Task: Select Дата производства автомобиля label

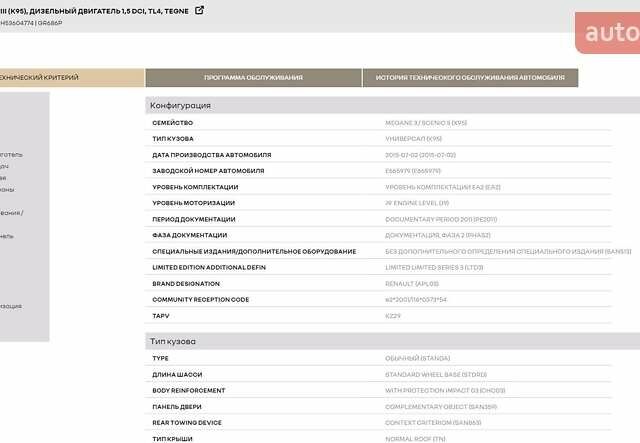Action: [x=212, y=155]
